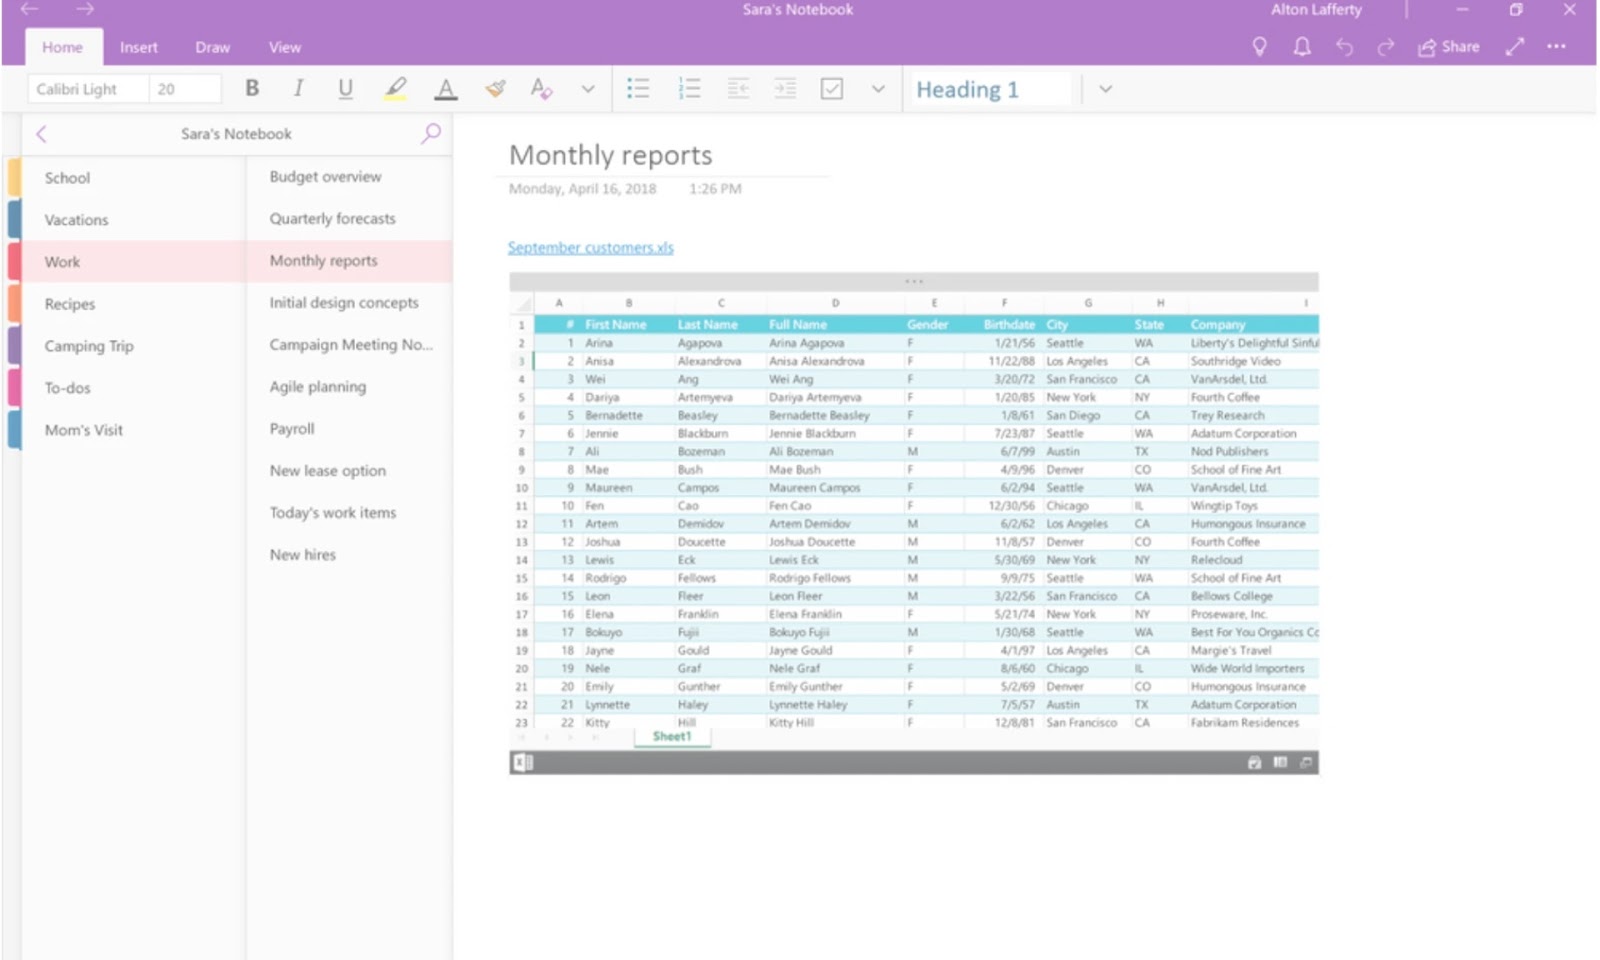Open the Tell Me lightbulb
The image size is (1600, 960).
point(1260,46)
